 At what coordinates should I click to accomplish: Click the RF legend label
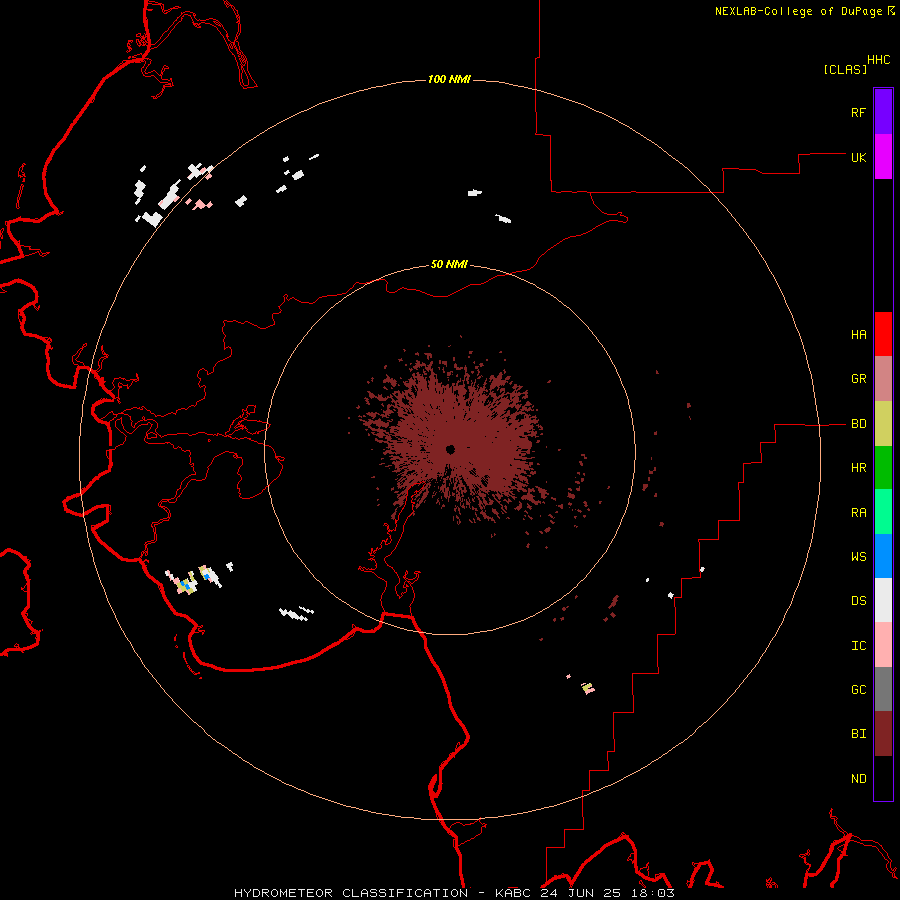pyautogui.click(x=858, y=112)
